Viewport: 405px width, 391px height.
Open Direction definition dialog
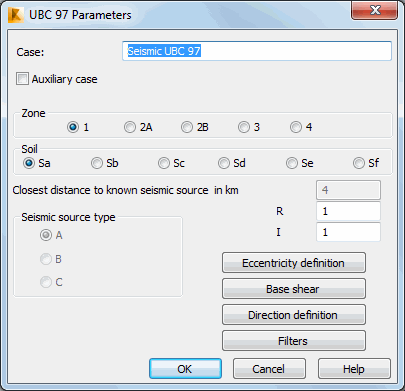click(x=294, y=315)
